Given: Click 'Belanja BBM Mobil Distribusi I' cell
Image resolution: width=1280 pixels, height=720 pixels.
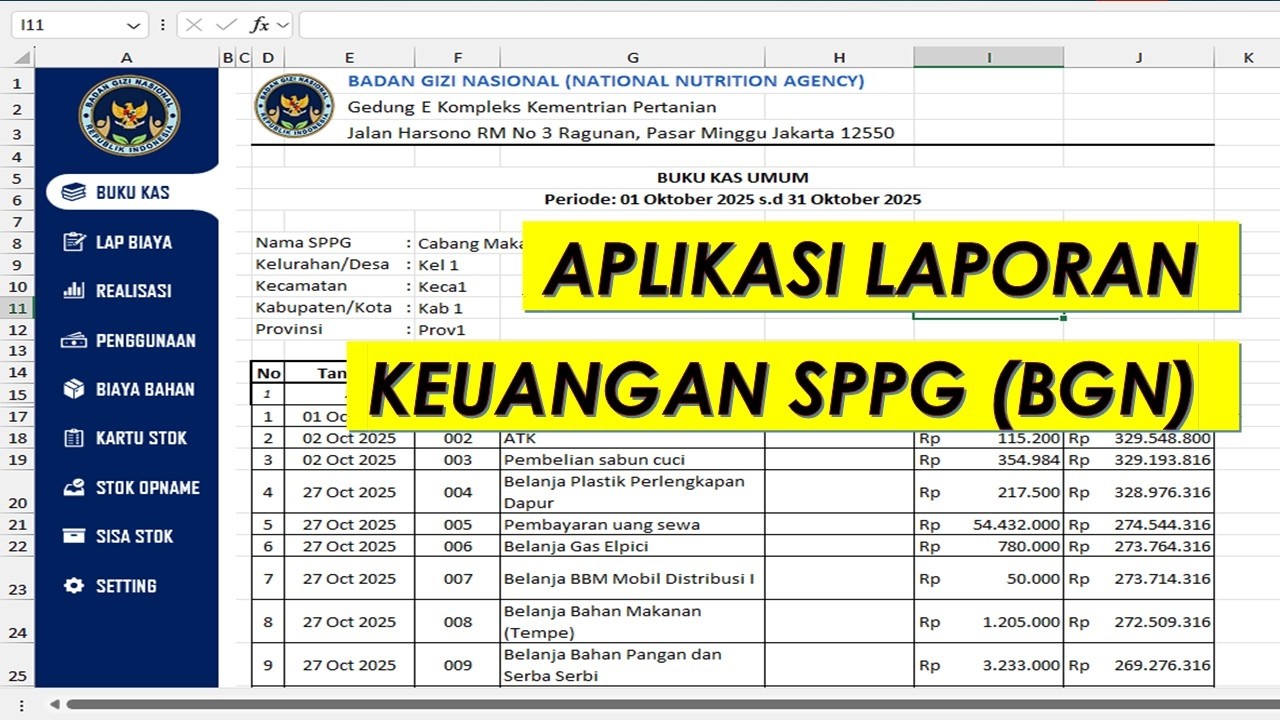Looking at the screenshot, I should [632, 578].
